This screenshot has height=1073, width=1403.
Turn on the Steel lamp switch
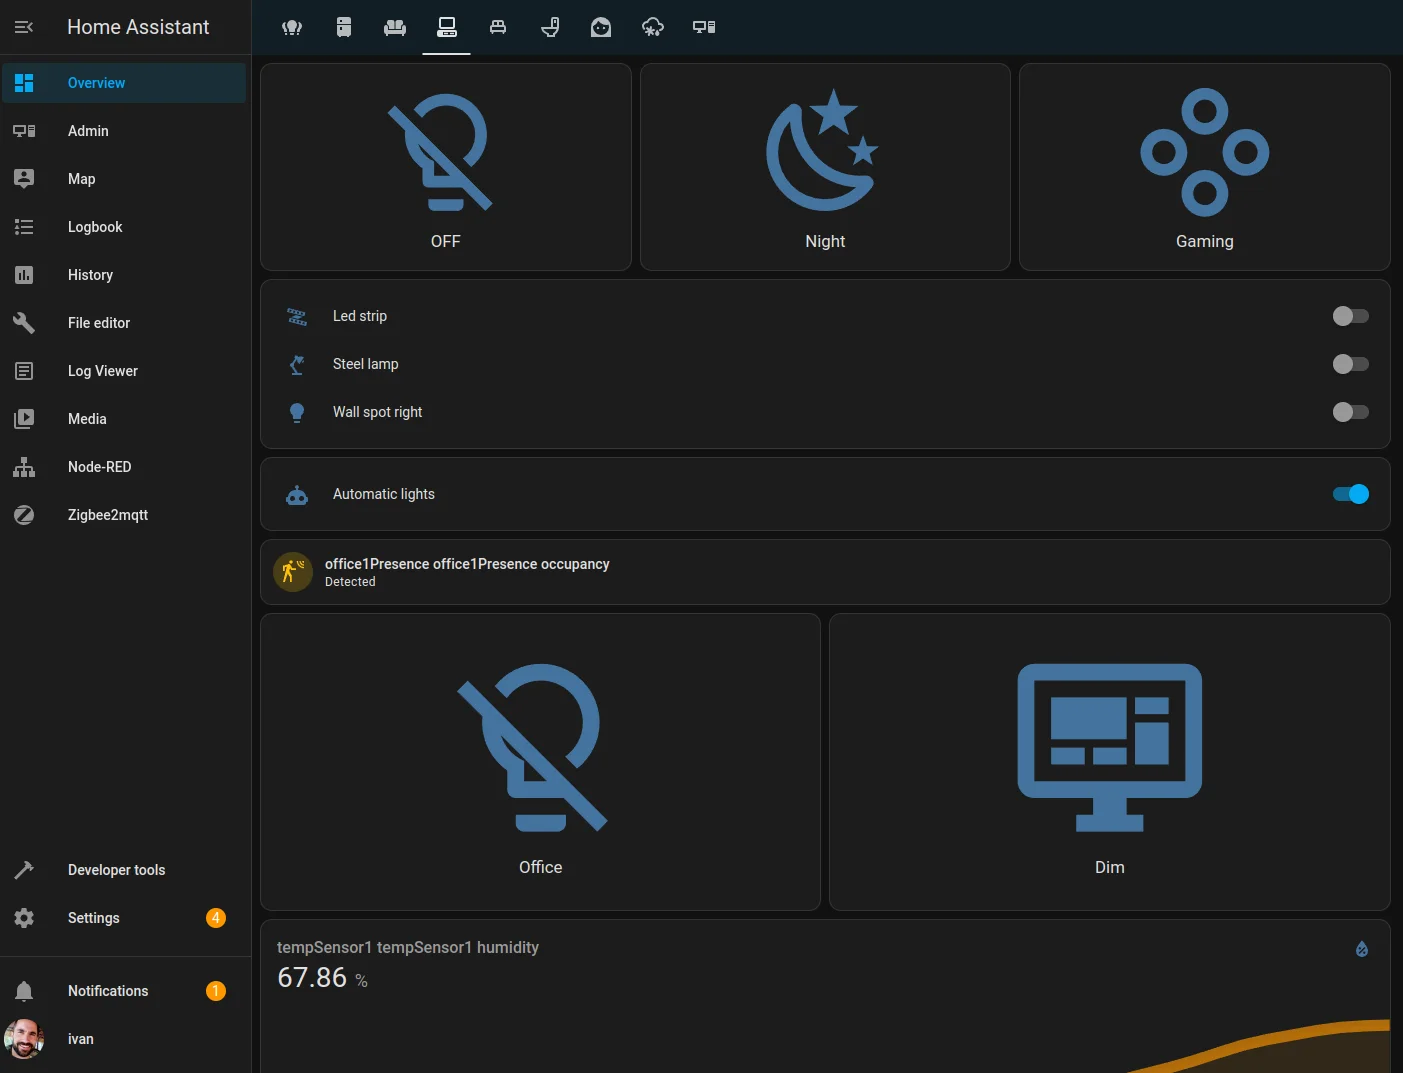(x=1350, y=364)
